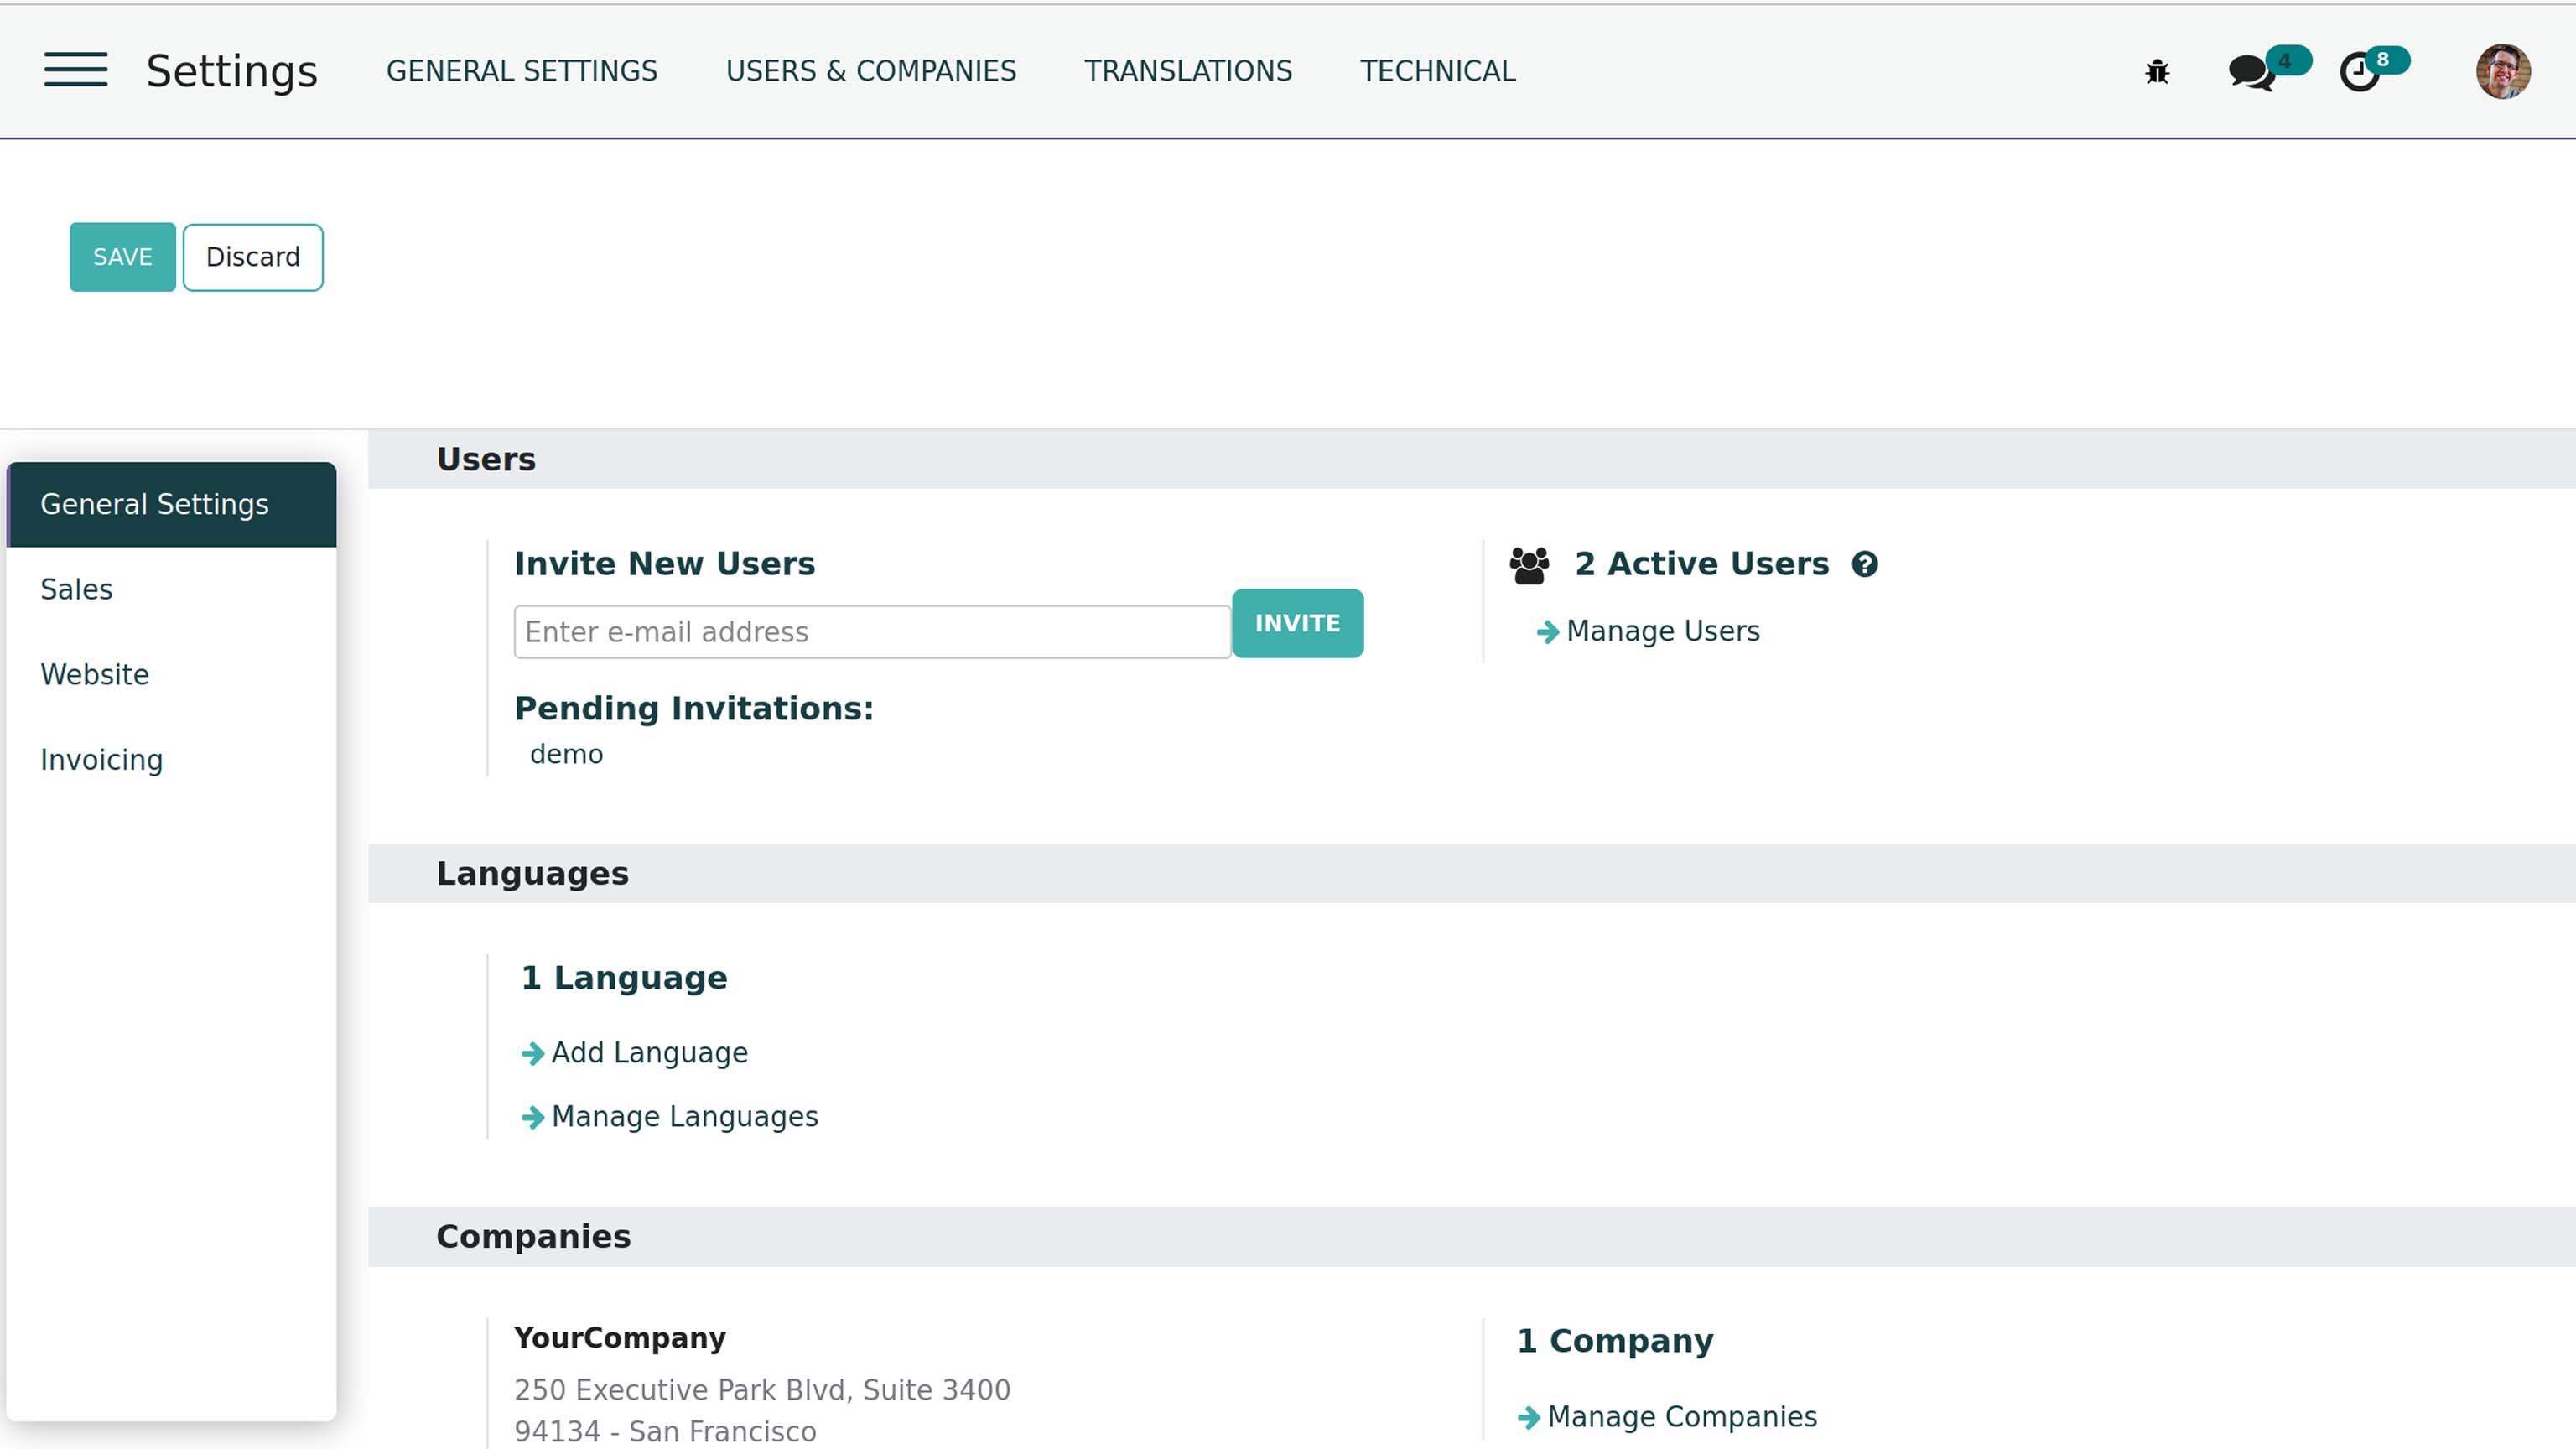
Task: Open the activities clock icon
Action: point(2360,73)
